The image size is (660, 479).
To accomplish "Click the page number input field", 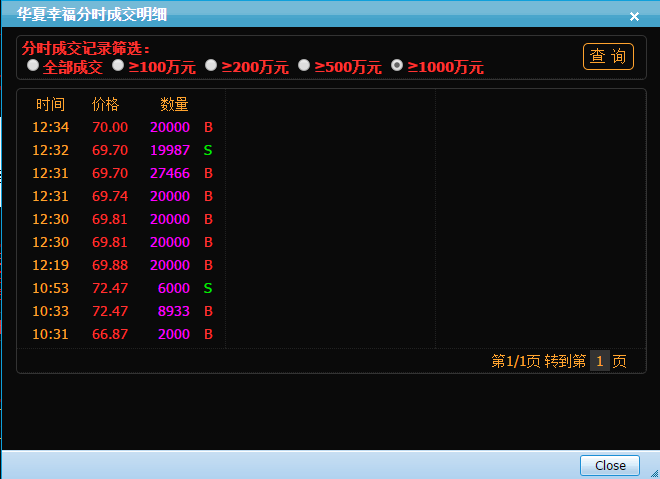I will coord(598,361).
